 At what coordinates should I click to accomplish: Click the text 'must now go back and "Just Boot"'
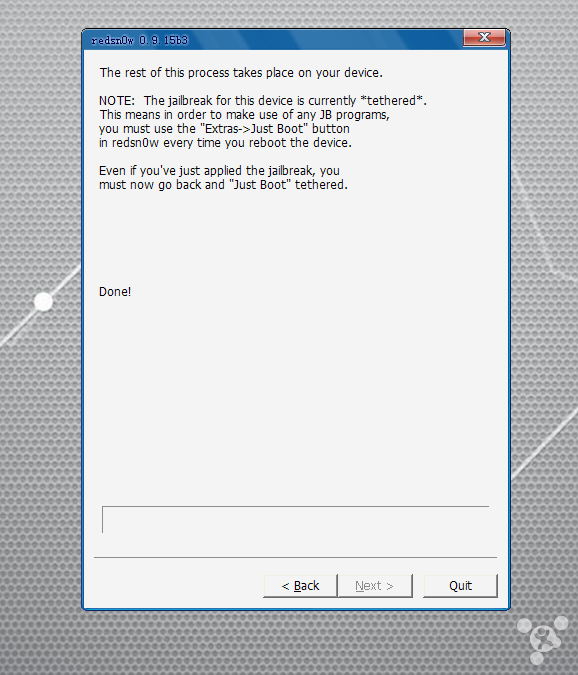click(223, 185)
